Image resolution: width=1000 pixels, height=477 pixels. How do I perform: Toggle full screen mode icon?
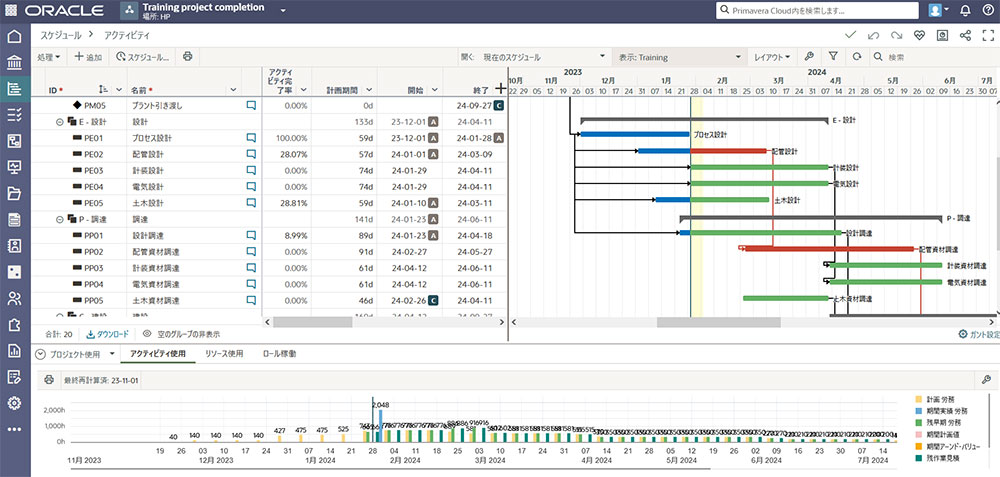pos(988,36)
